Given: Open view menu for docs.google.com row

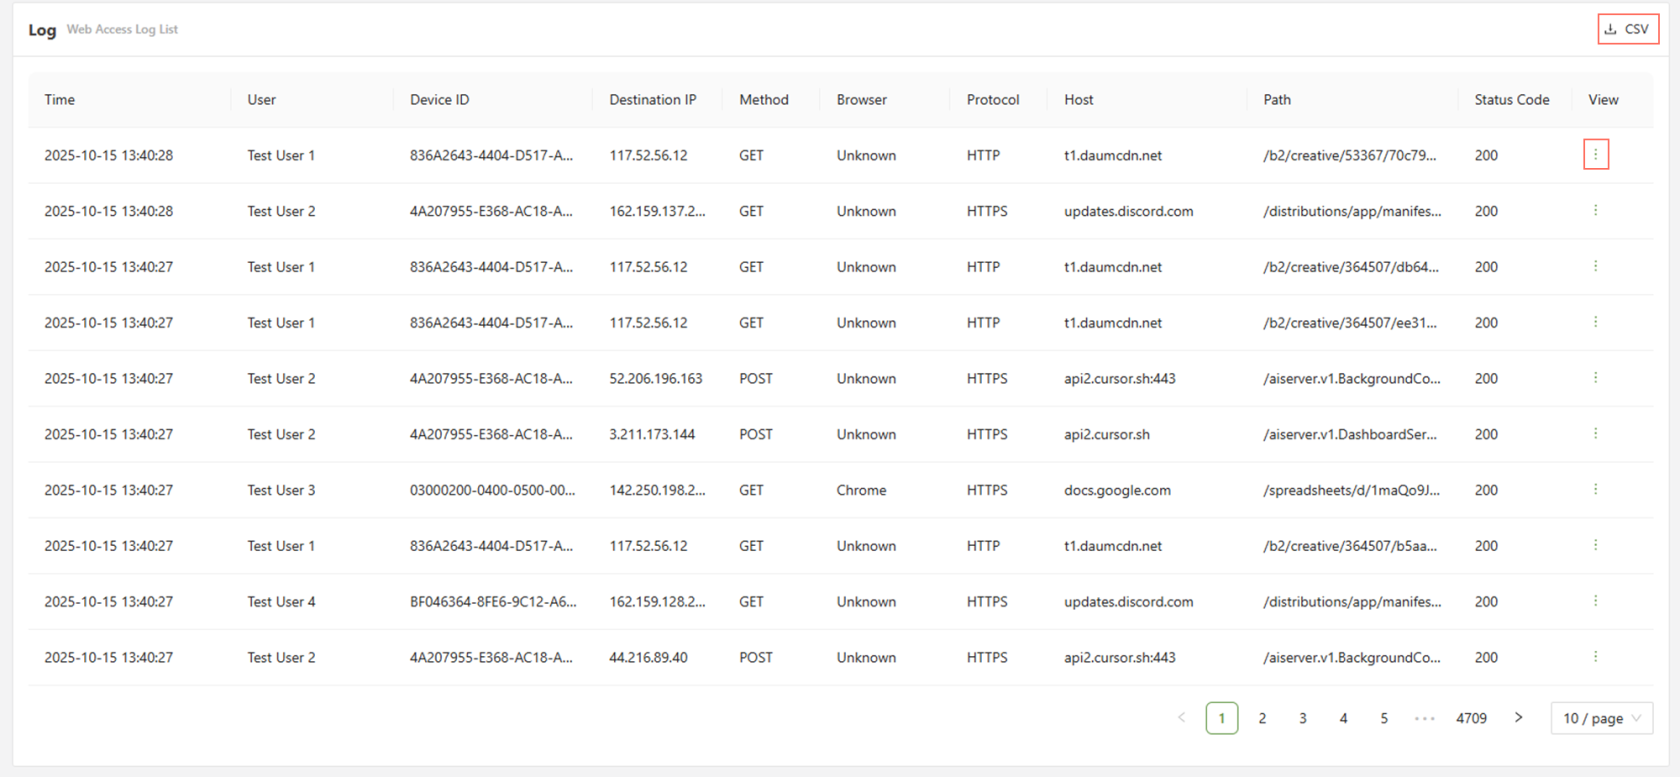Looking at the screenshot, I should click(x=1595, y=490).
